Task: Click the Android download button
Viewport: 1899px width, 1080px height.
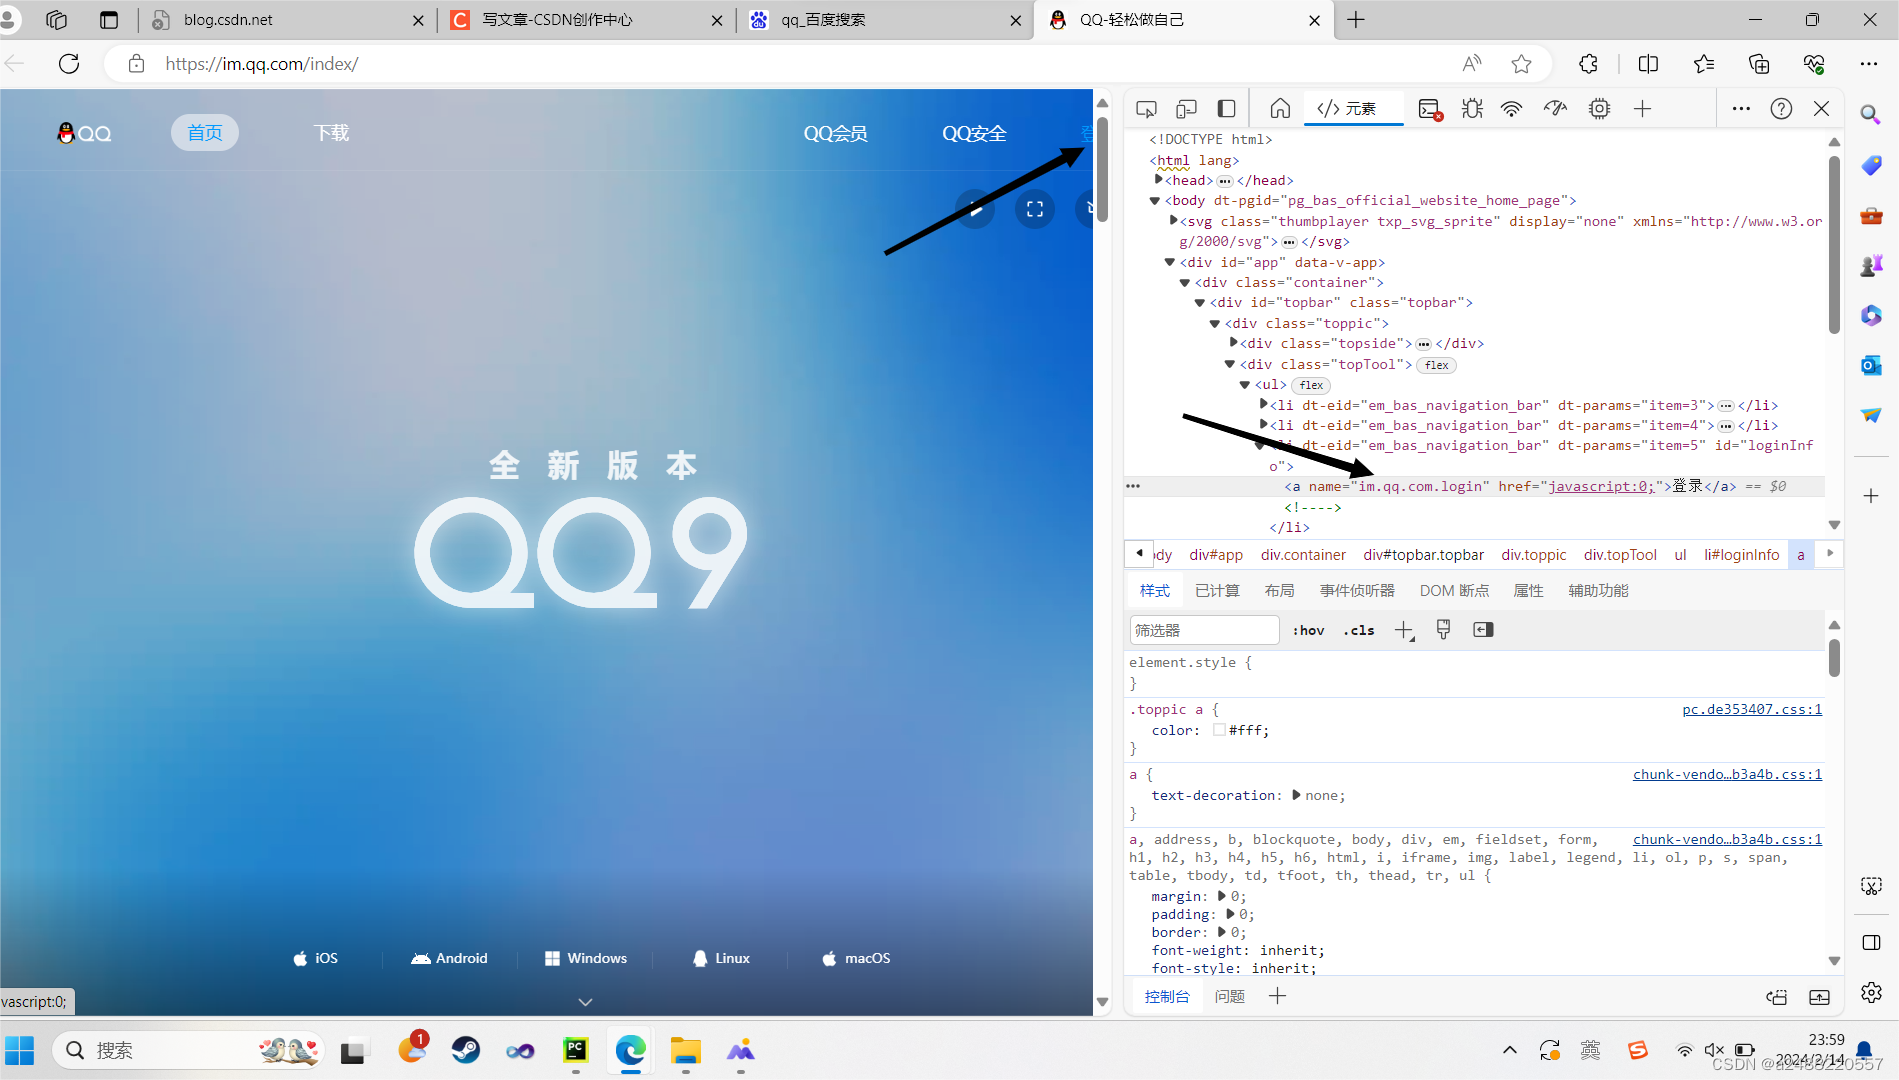Action: [x=449, y=958]
